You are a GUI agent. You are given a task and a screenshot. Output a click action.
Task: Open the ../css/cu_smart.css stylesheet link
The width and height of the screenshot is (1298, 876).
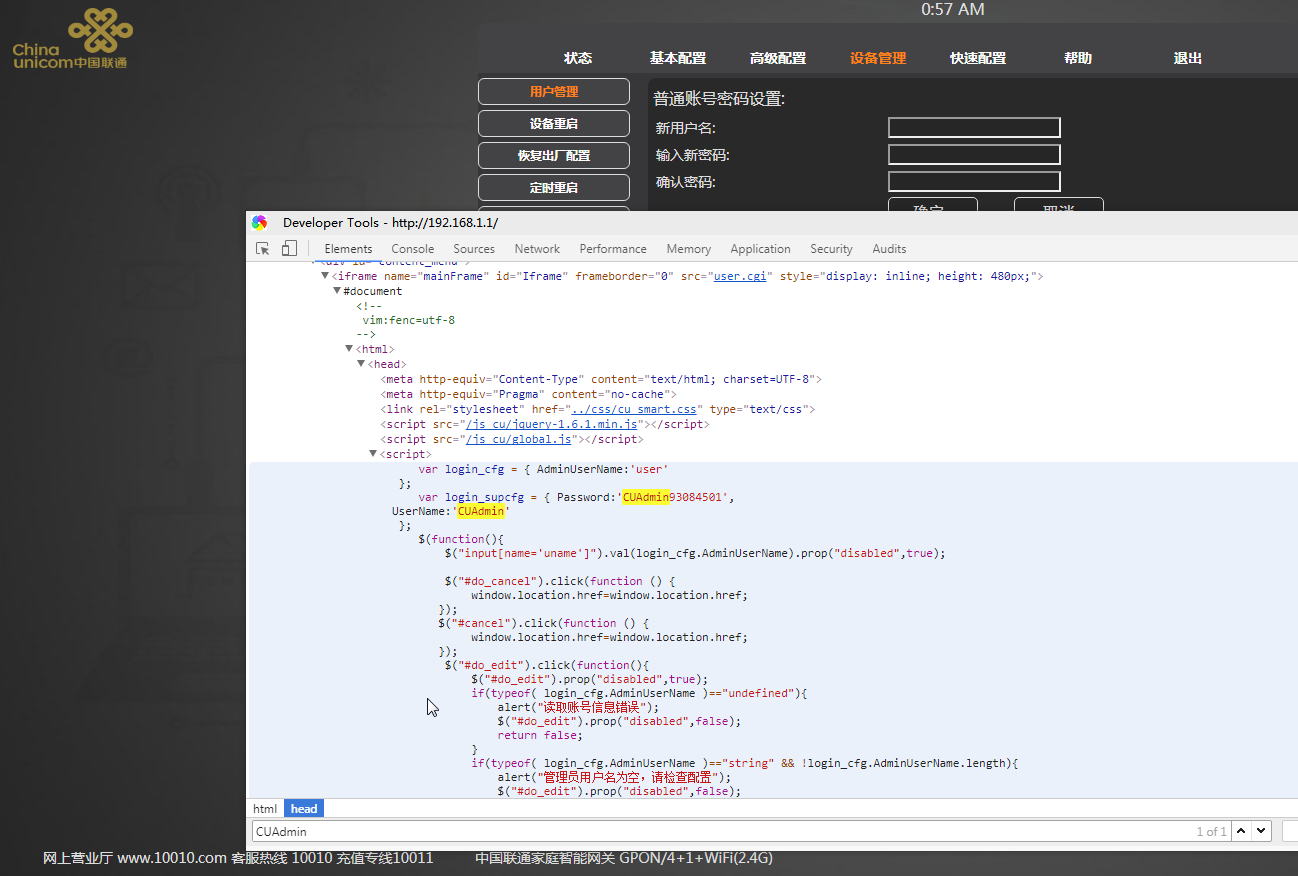click(x=633, y=409)
